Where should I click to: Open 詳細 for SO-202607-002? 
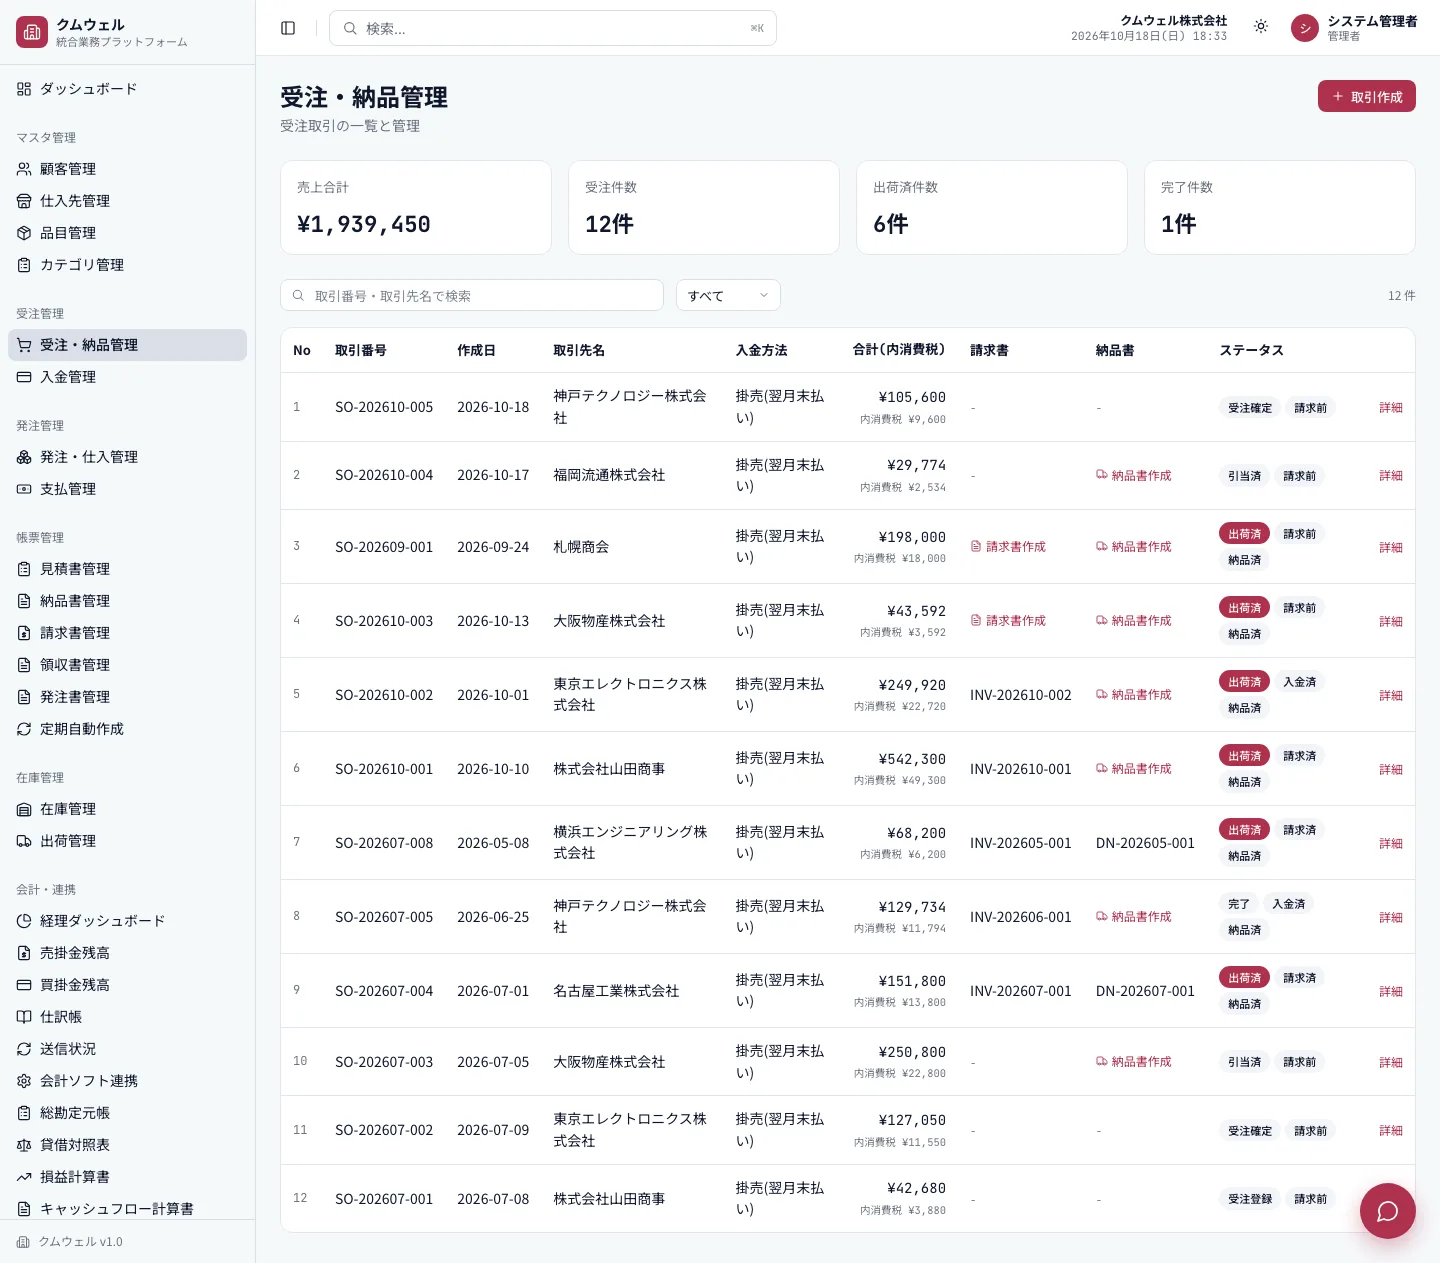click(1391, 1131)
